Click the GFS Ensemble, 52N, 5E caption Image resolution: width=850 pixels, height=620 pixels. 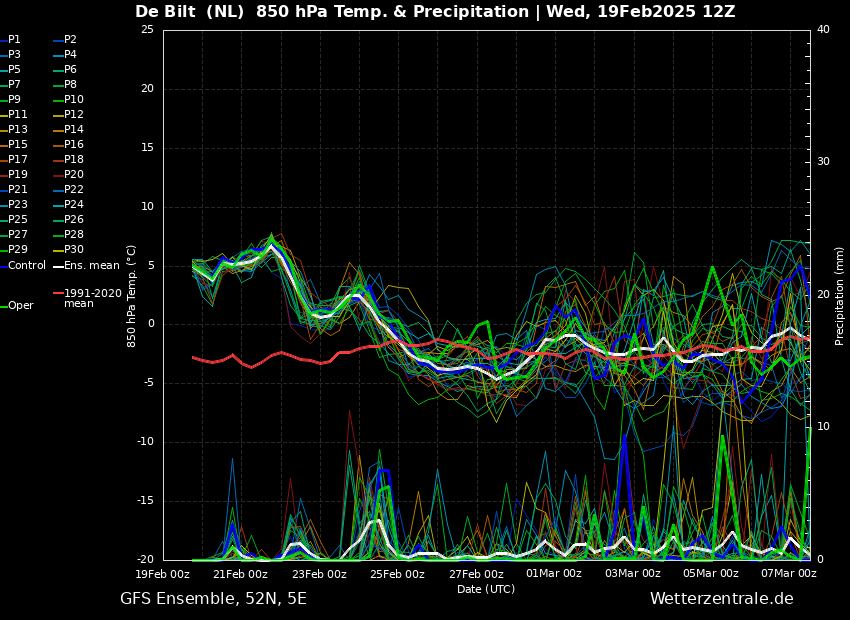(x=213, y=599)
